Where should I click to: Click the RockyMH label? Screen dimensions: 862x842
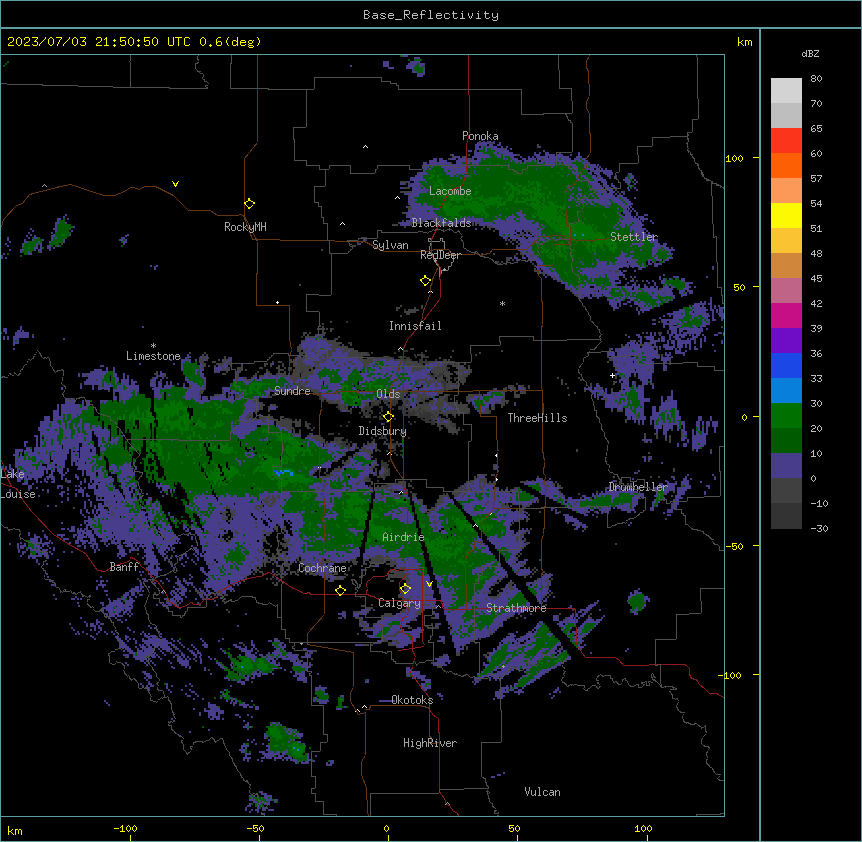point(245,227)
